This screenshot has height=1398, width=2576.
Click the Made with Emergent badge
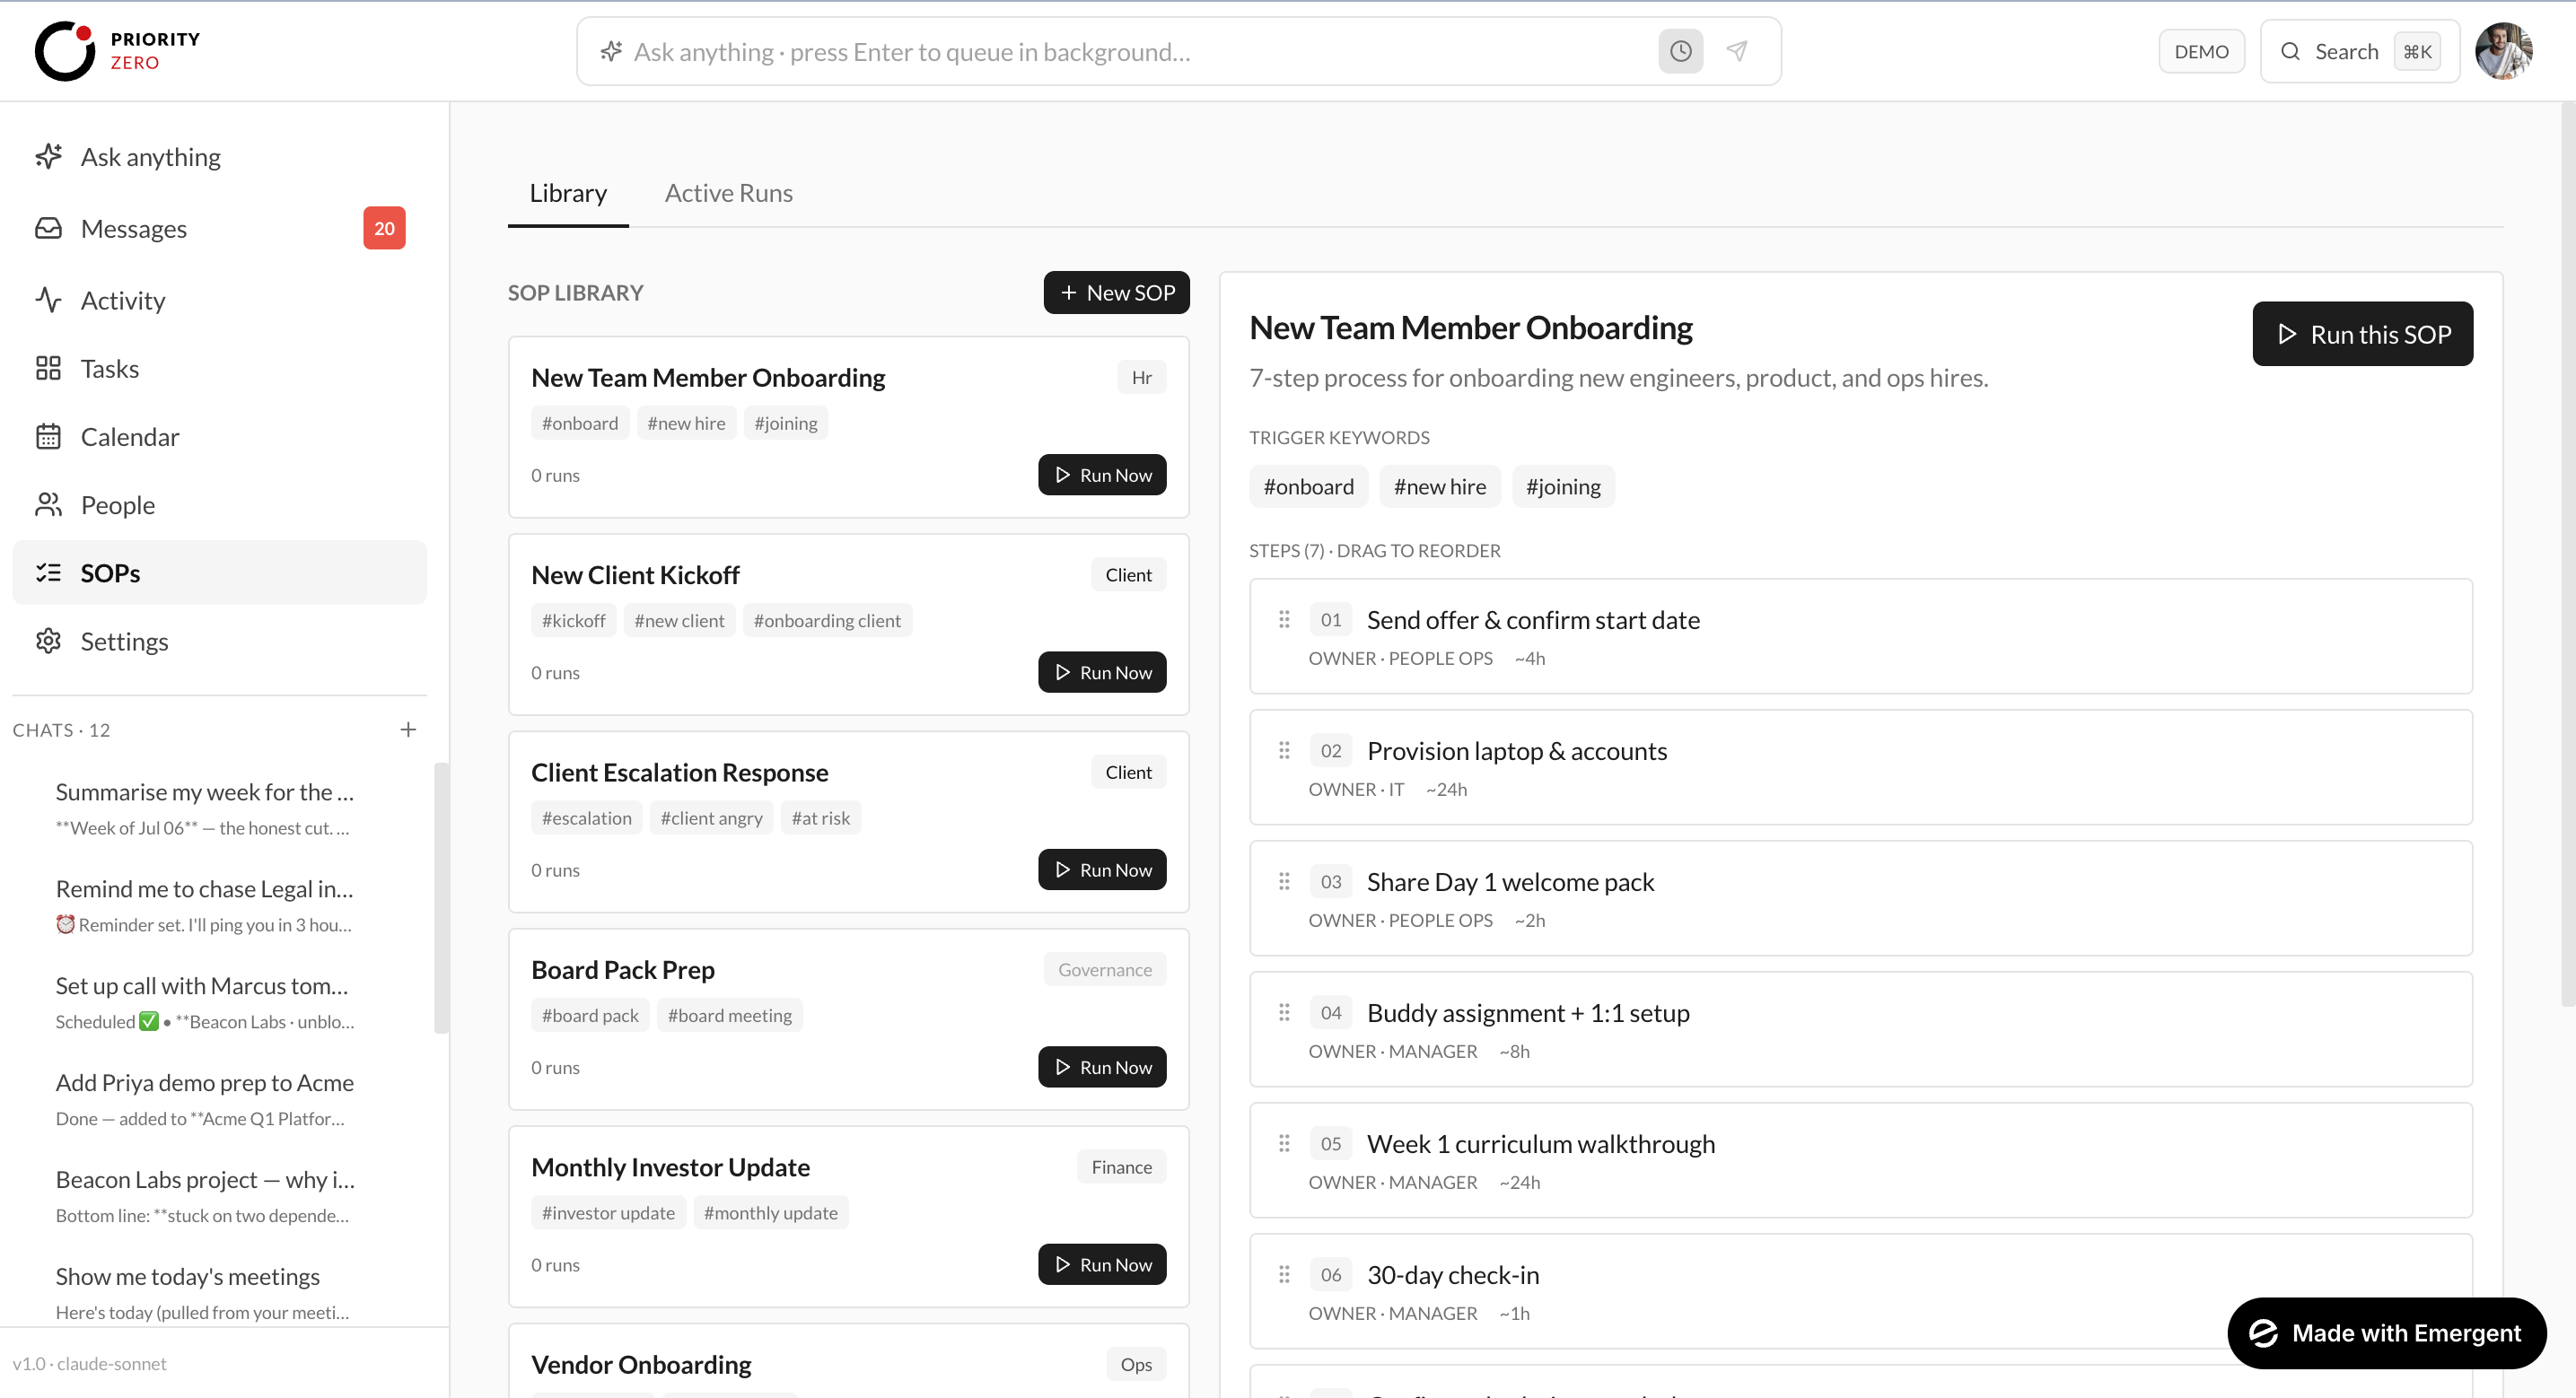2386,1333
